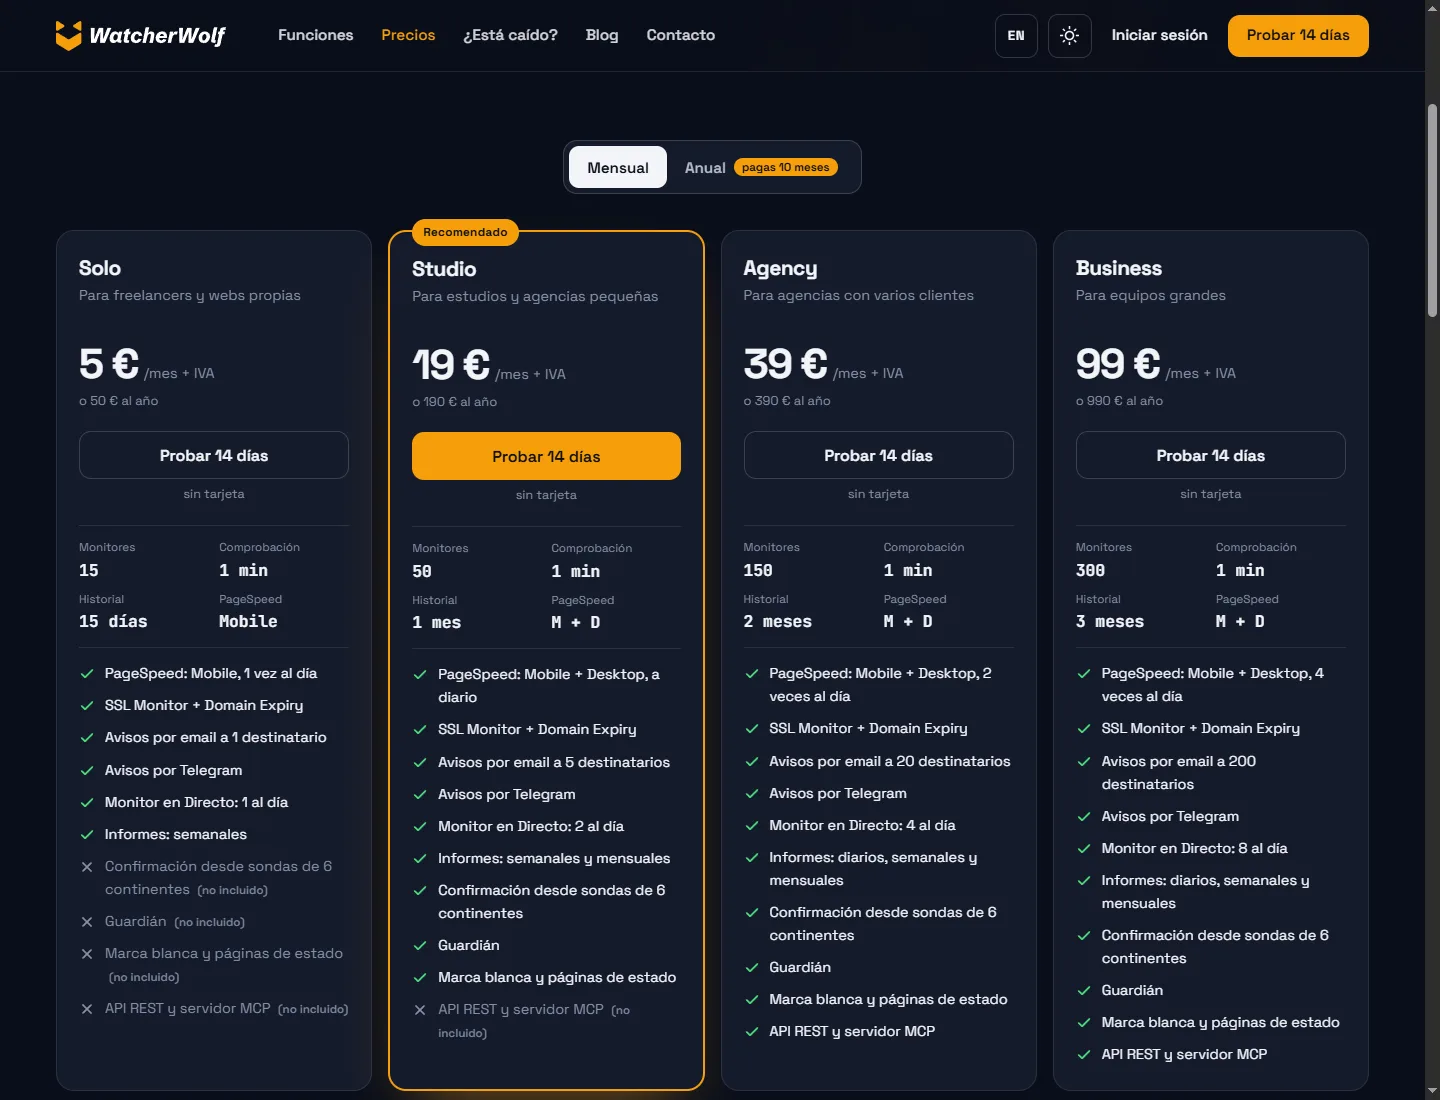The height and width of the screenshot is (1100, 1440).
Task: Click the checkmark beside Solo 'Avisos por Telegram'
Action: [x=87, y=770]
